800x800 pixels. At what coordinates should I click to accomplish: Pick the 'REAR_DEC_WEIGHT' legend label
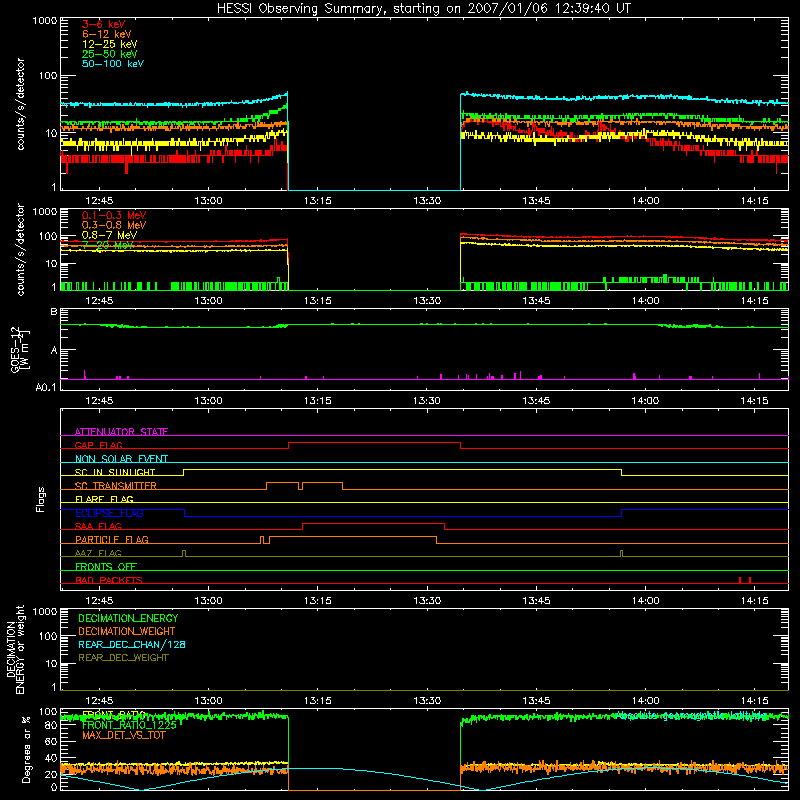coord(123,658)
